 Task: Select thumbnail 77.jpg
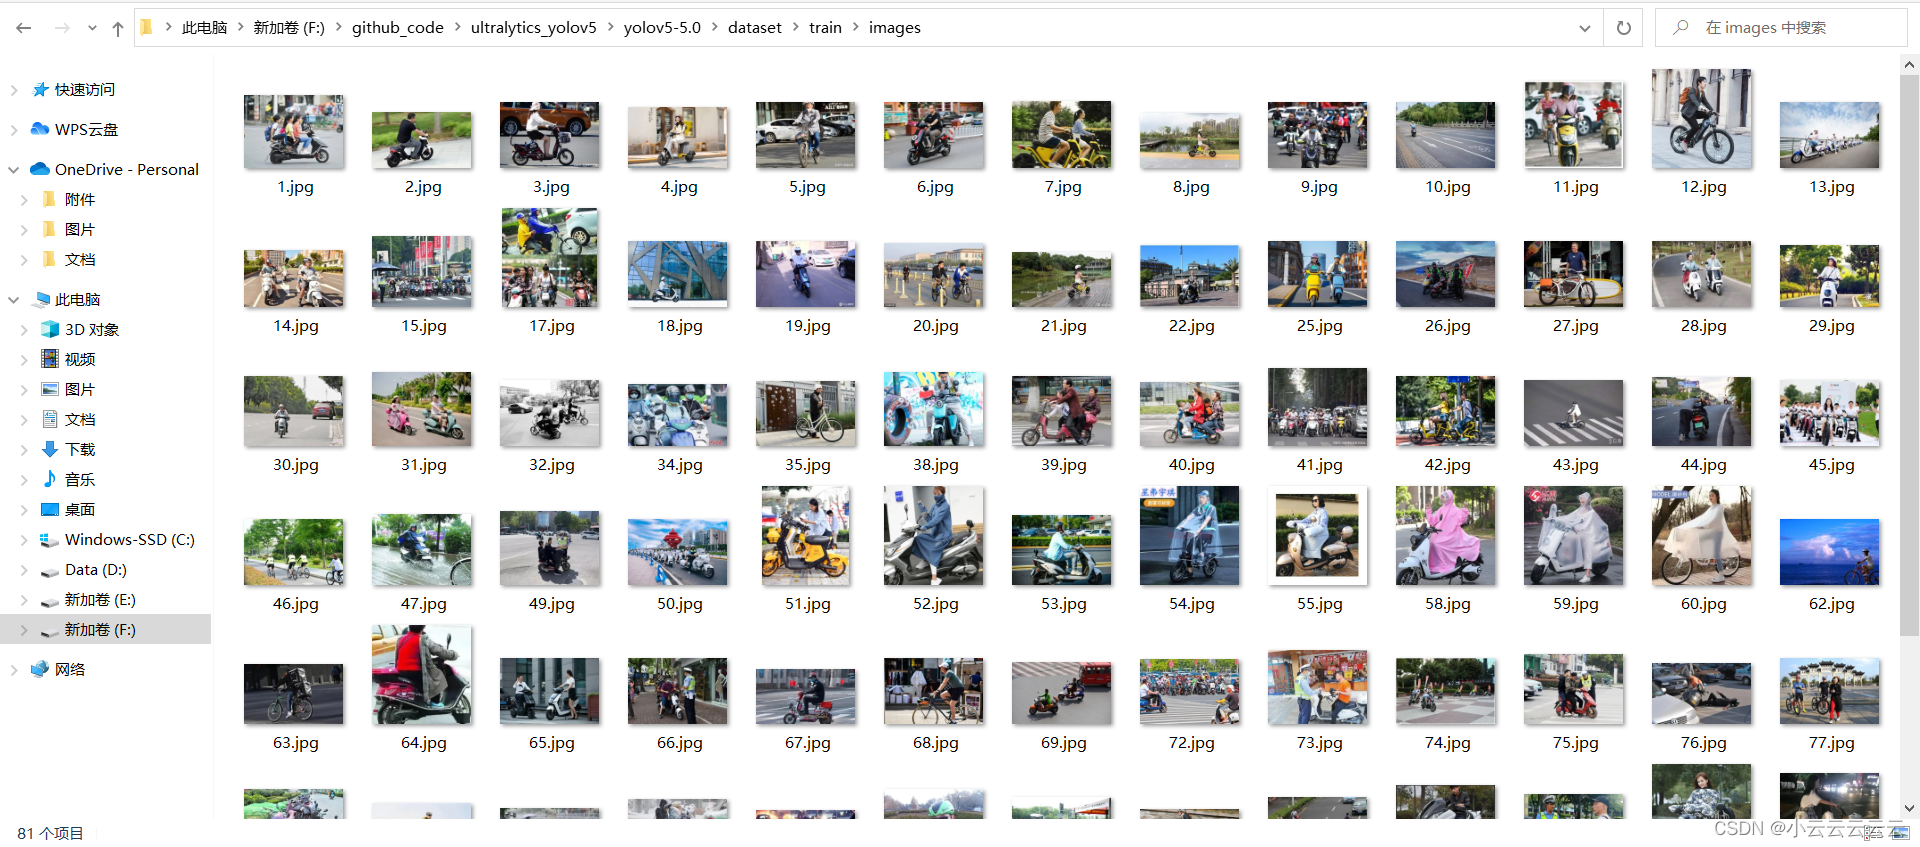click(x=1830, y=691)
